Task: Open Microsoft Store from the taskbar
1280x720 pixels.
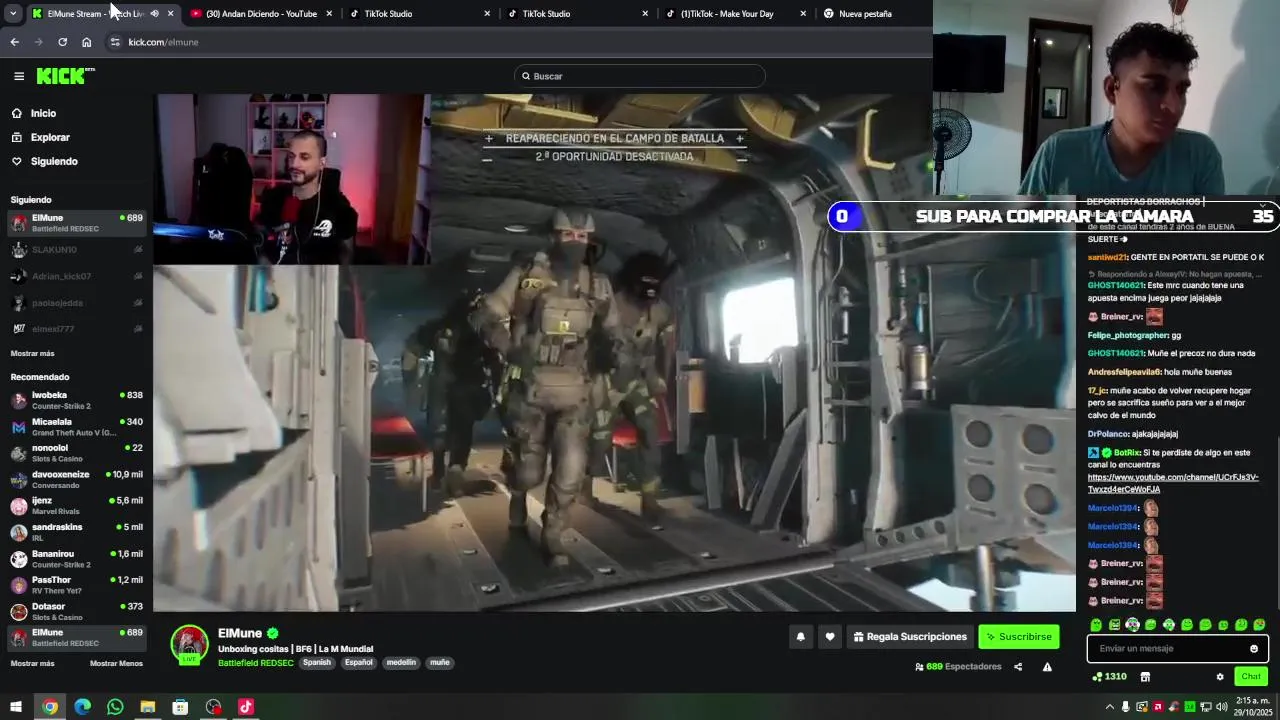Action: click(180, 707)
